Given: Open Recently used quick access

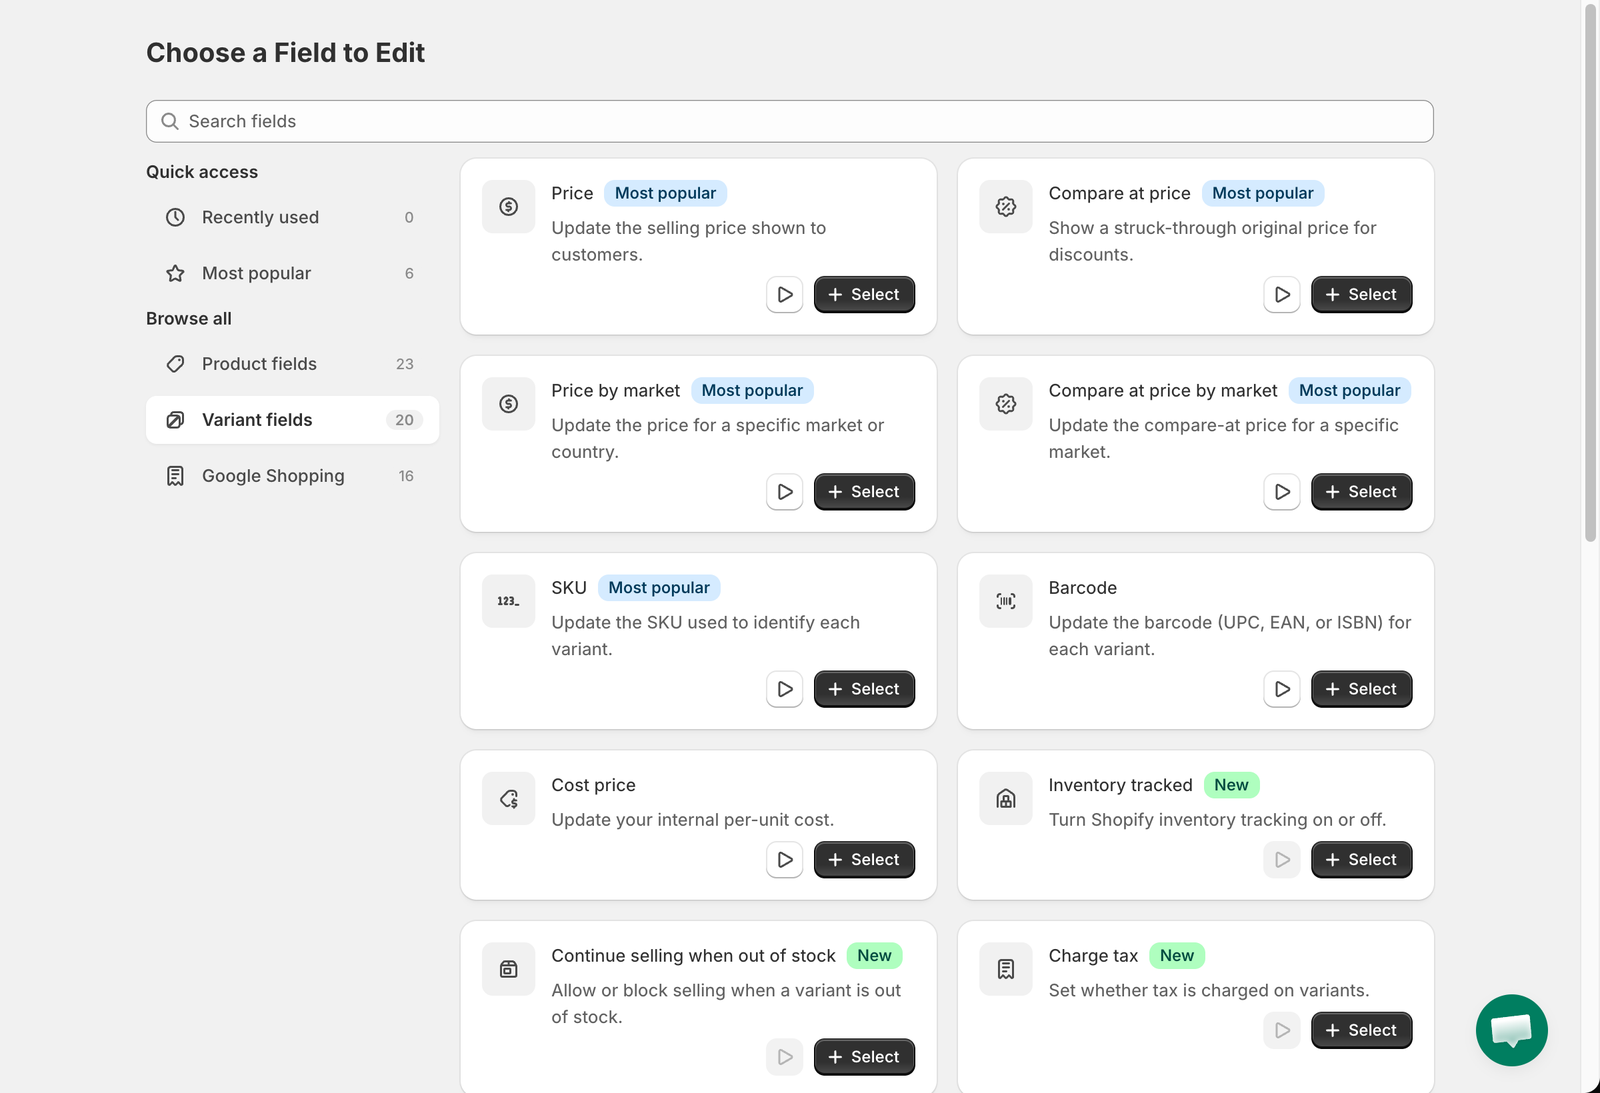Looking at the screenshot, I should (x=292, y=217).
